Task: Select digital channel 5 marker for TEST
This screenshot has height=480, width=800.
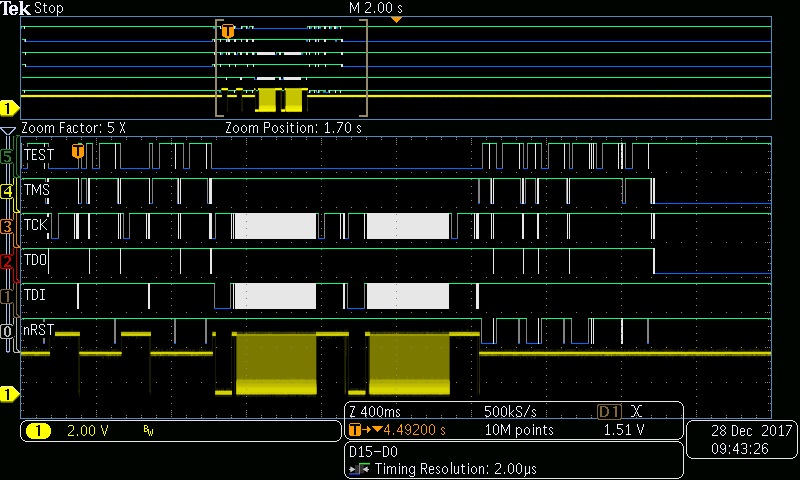Action: click(x=8, y=156)
